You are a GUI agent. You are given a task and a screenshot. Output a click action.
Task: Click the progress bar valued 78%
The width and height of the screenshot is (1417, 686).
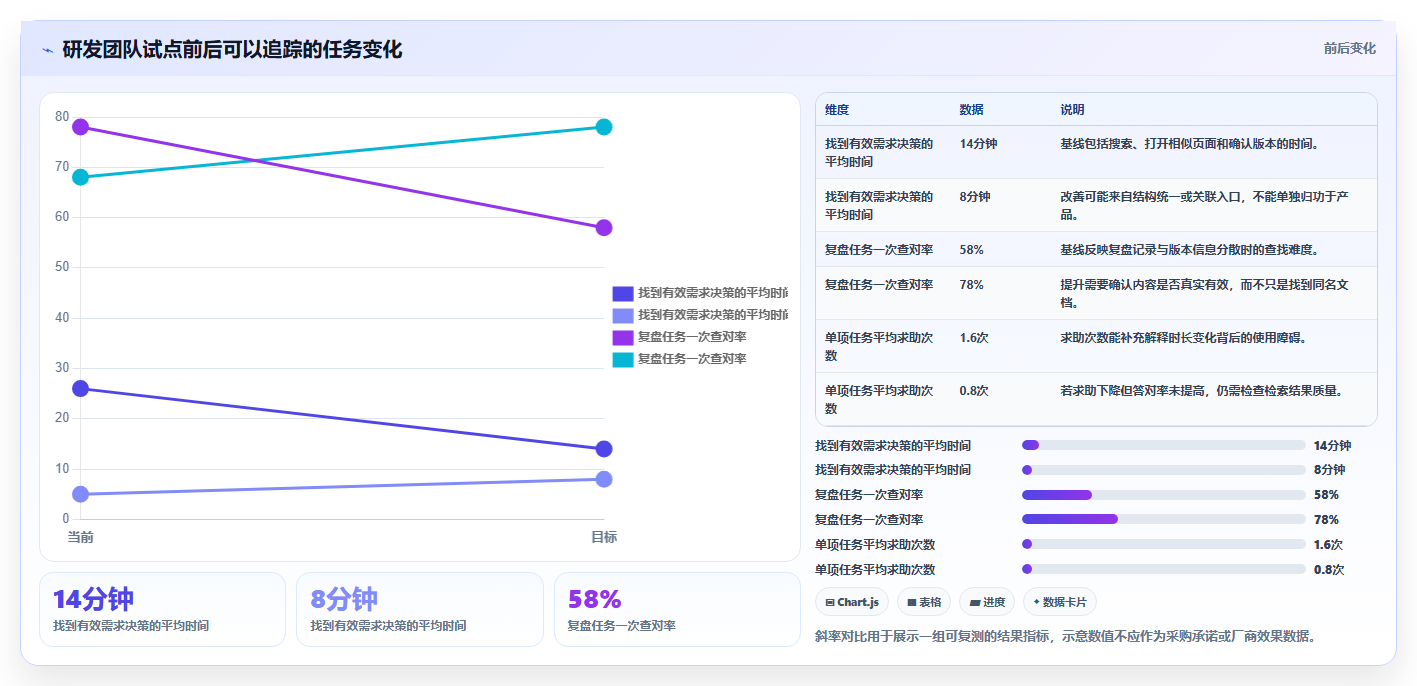click(1163, 519)
